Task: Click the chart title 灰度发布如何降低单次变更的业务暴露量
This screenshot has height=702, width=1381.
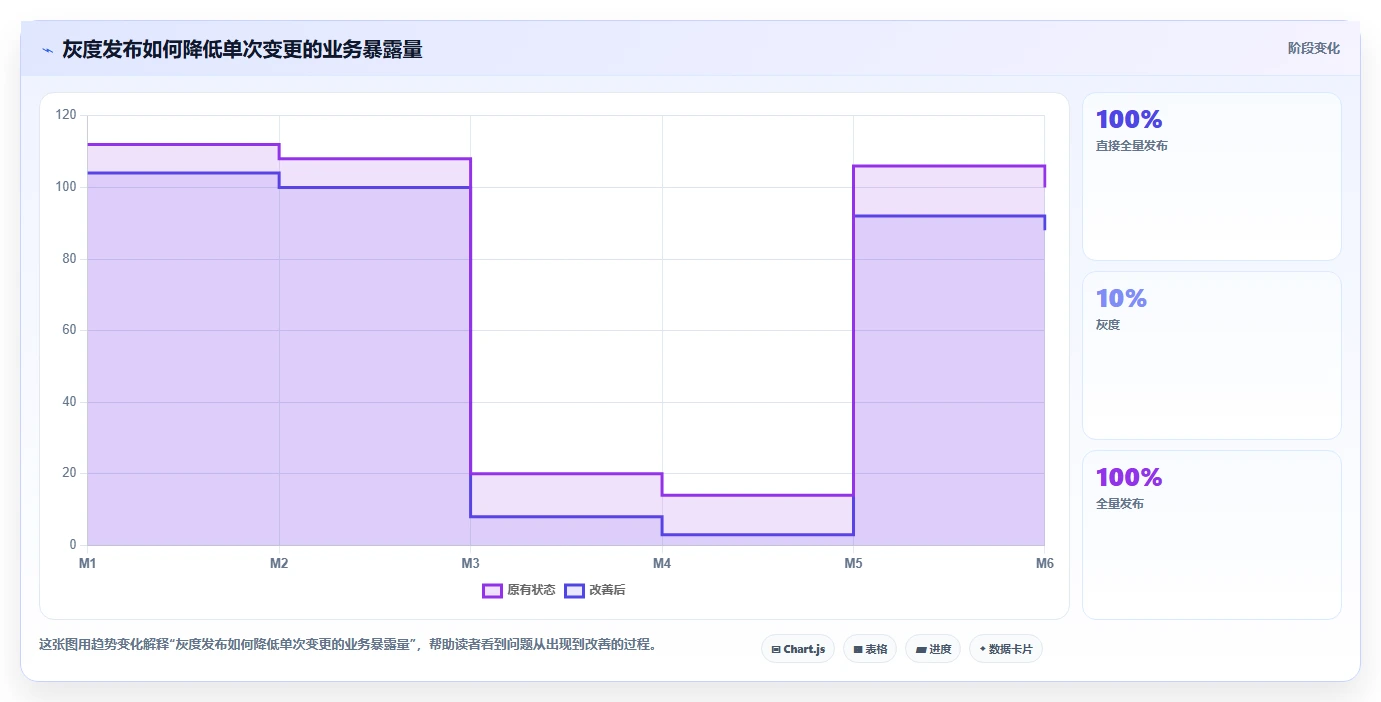Action: pos(242,50)
